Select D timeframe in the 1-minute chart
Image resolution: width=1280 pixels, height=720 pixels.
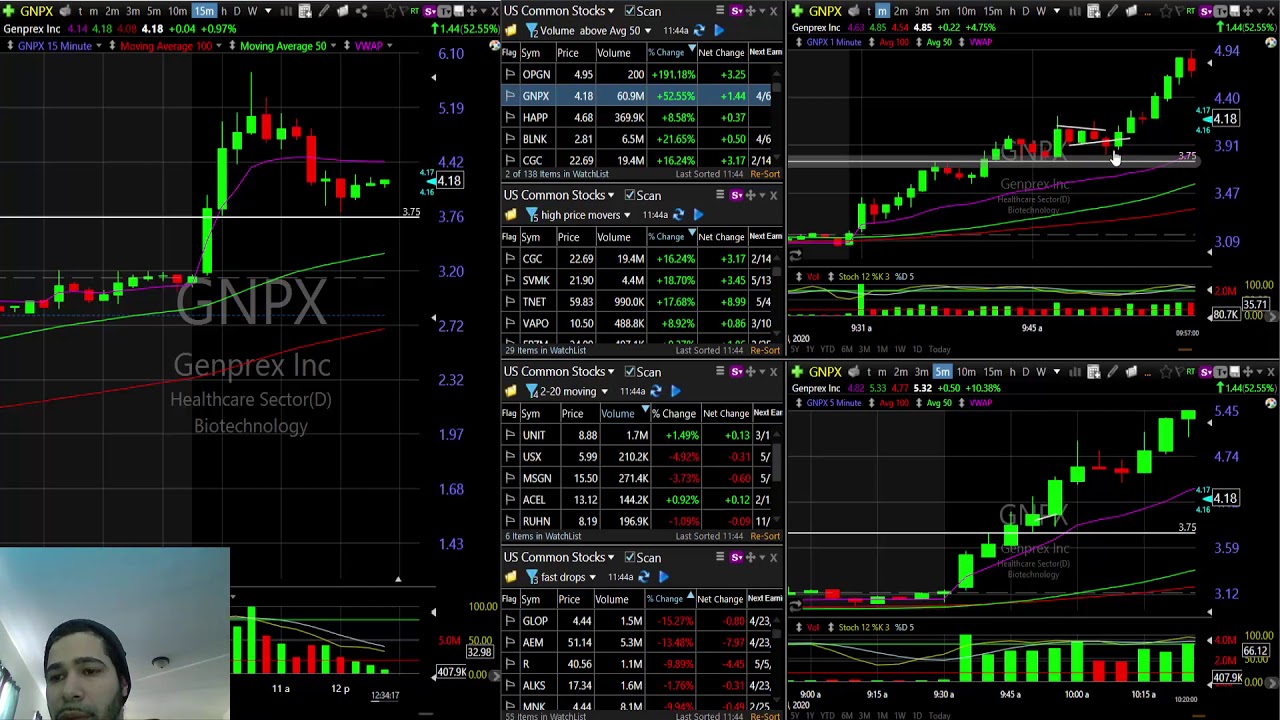(1025, 11)
